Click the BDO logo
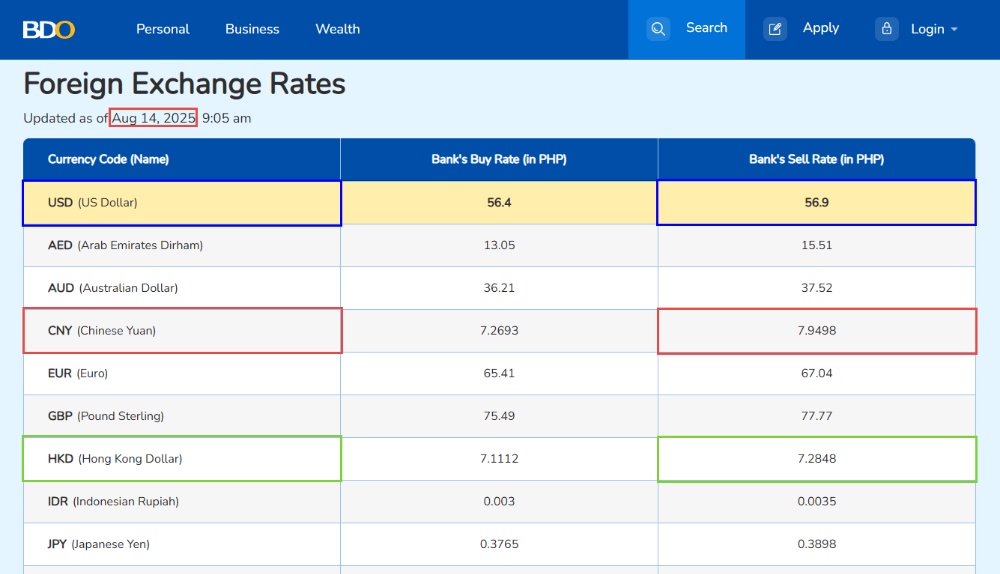This screenshot has width=1000, height=574. pyautogui.click(x=48, y=29)
